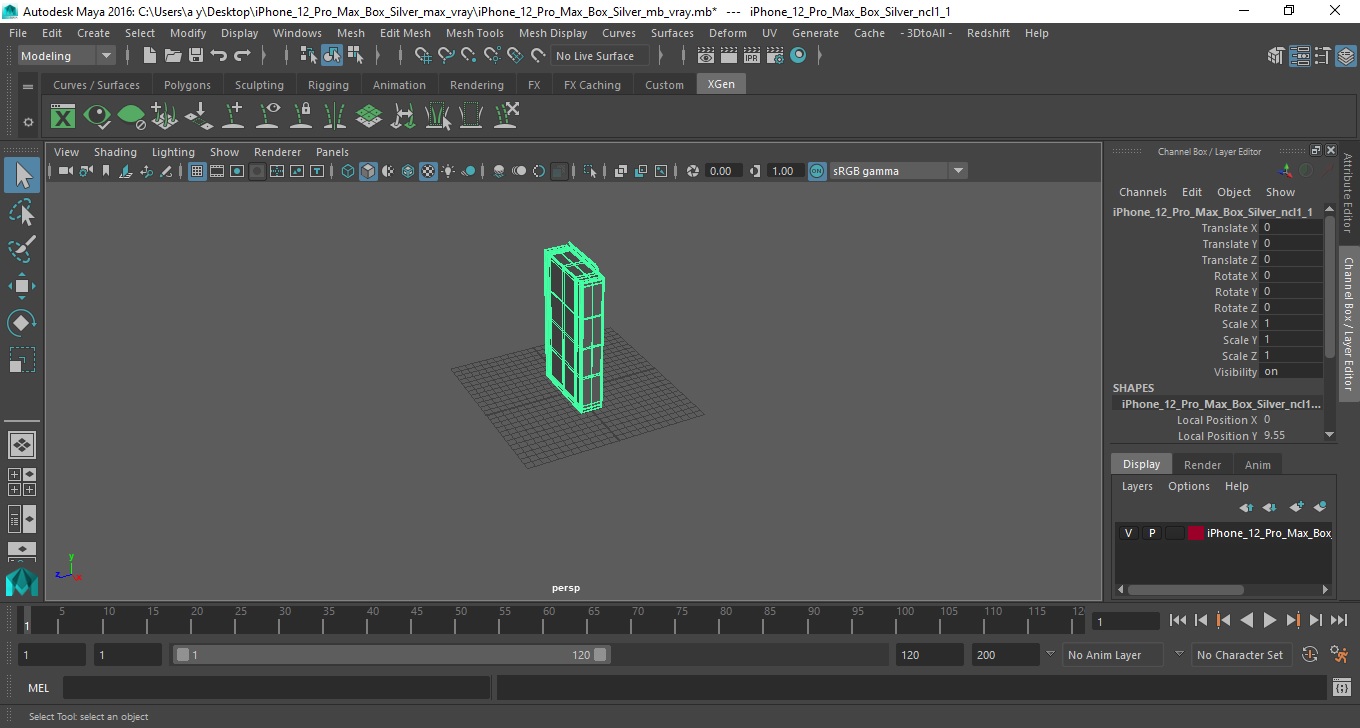Click the layer color red swatch
This screenshot has height=728, width=1360.
(x=1196, y=533)
